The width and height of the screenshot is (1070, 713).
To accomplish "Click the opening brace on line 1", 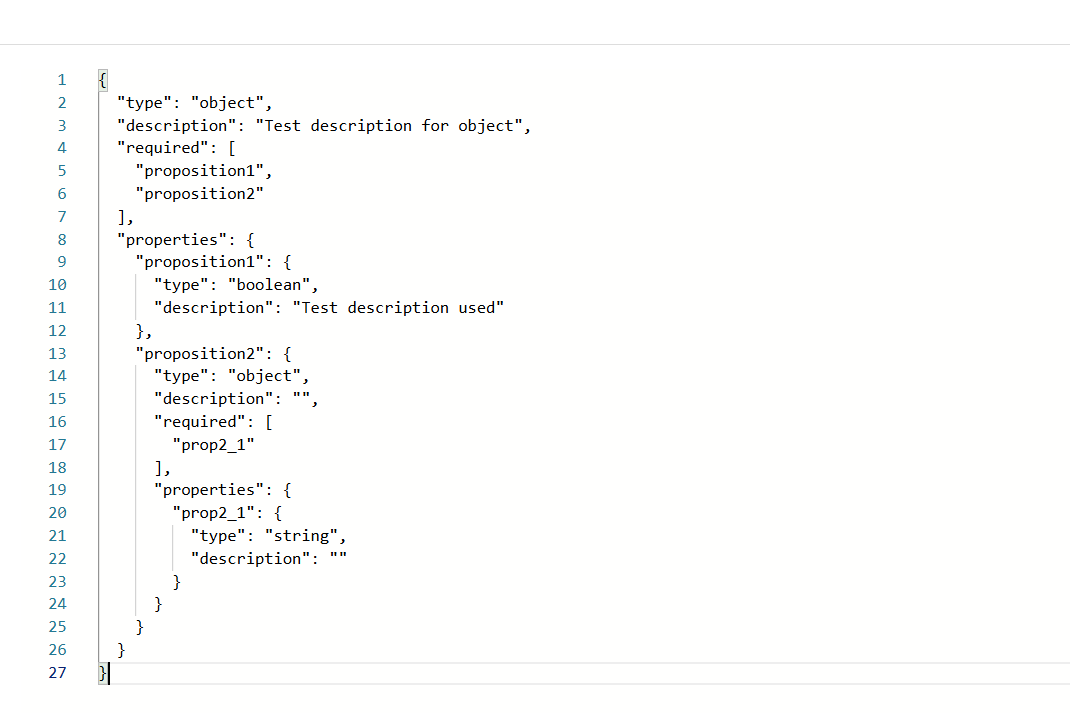I will 103,80.
